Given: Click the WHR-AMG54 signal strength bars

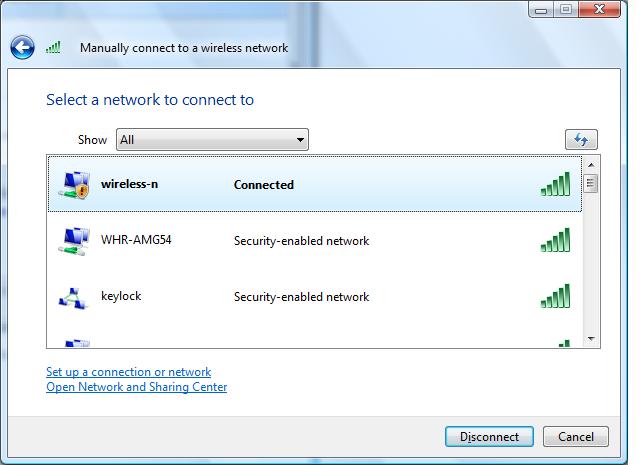Looking at the screenshot, I should pos(555,240).
